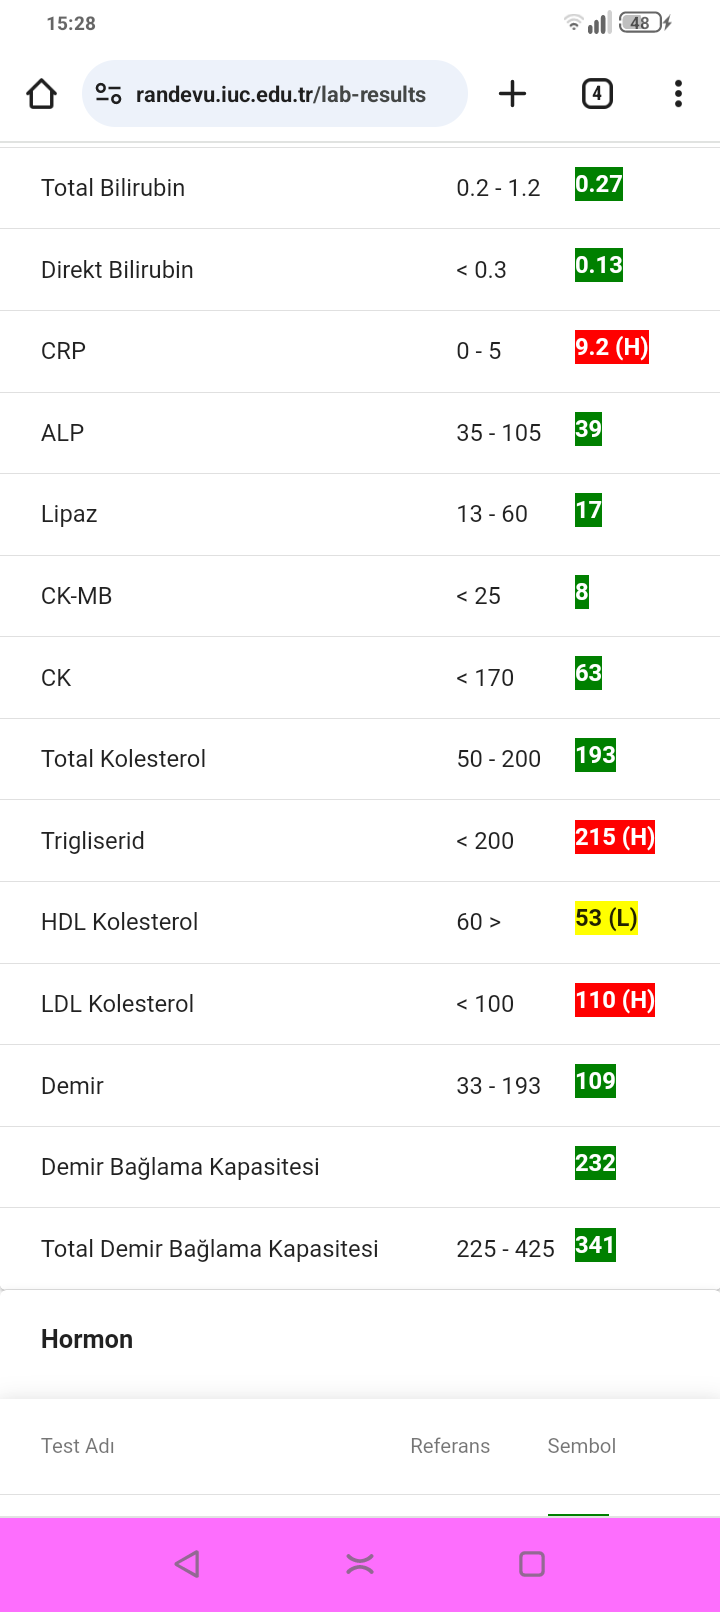Click the Sembol column header

click(582, 1446)
